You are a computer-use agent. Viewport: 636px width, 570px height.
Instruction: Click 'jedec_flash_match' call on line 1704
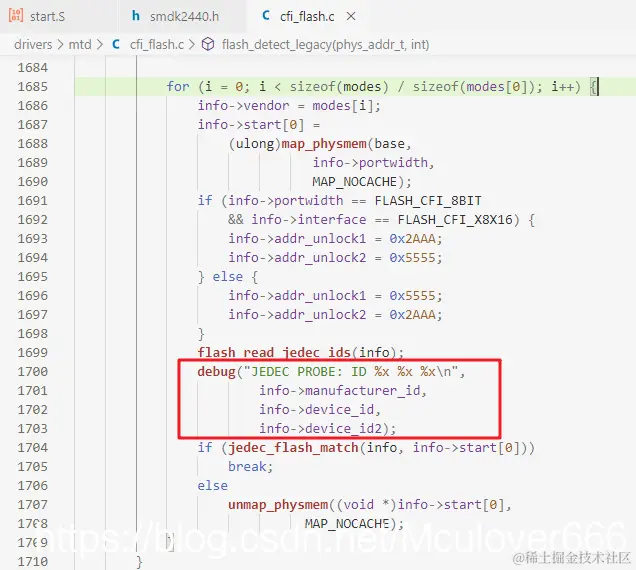(293, 447)
